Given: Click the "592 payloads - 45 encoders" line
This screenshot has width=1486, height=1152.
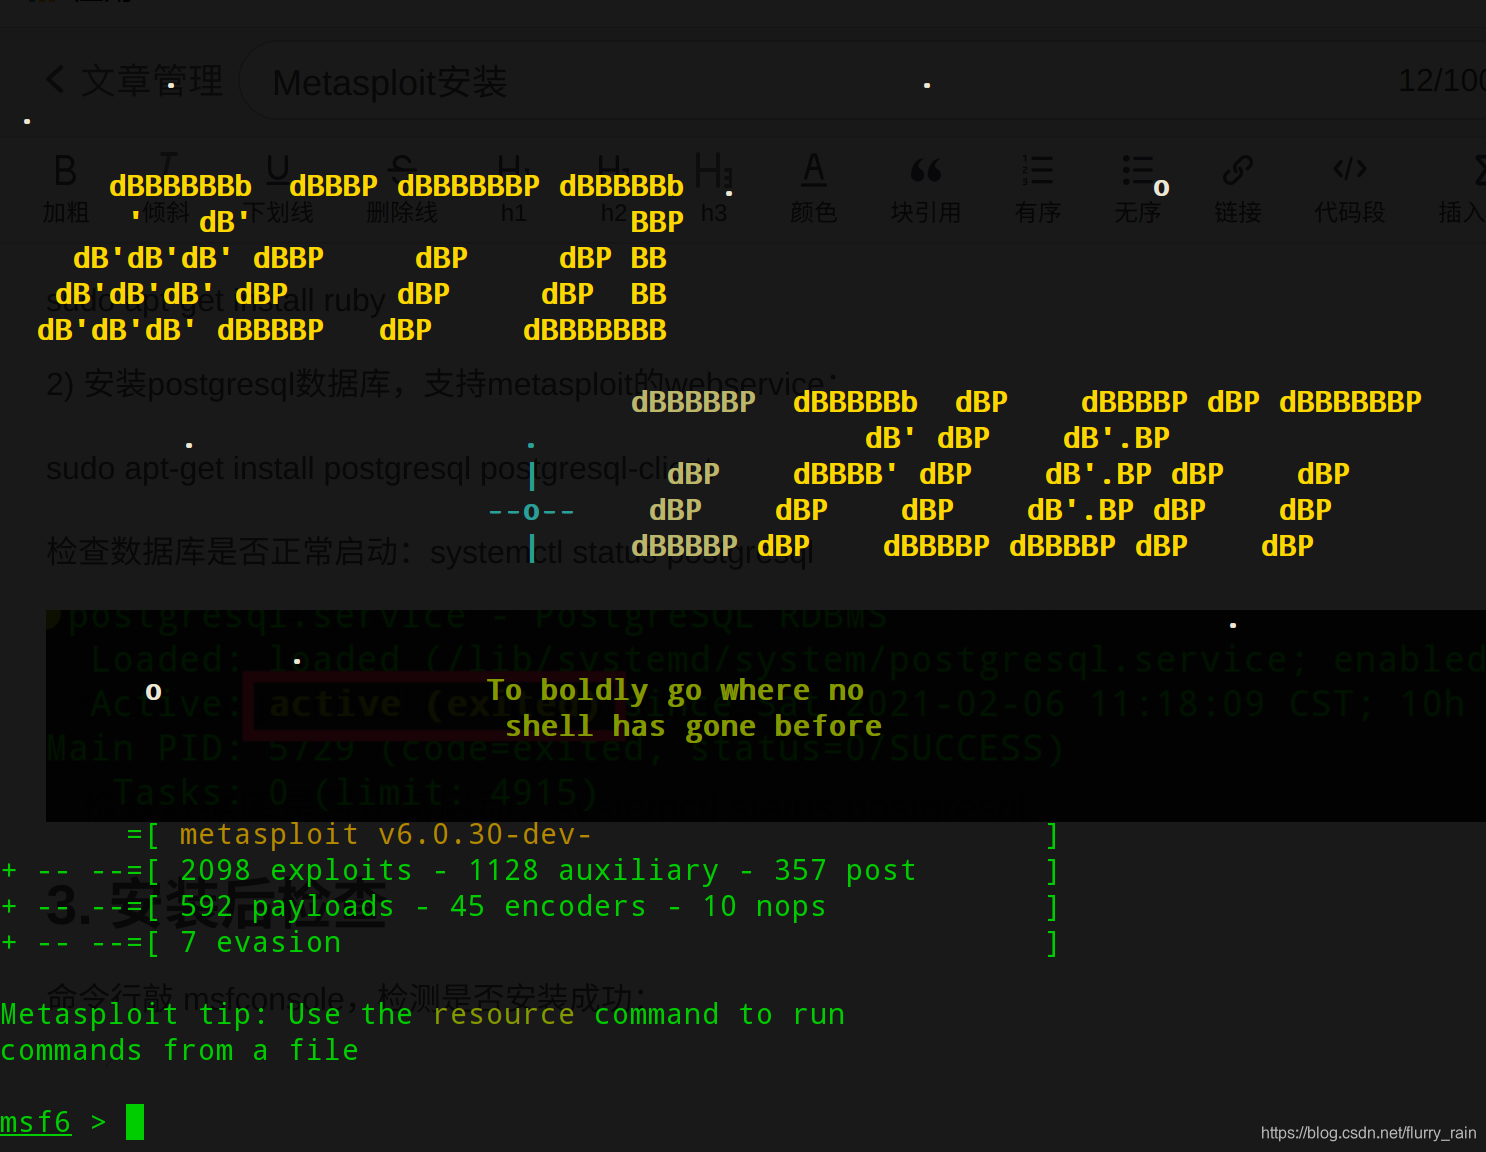Looking at the screenshot, I should pos(503,906).
